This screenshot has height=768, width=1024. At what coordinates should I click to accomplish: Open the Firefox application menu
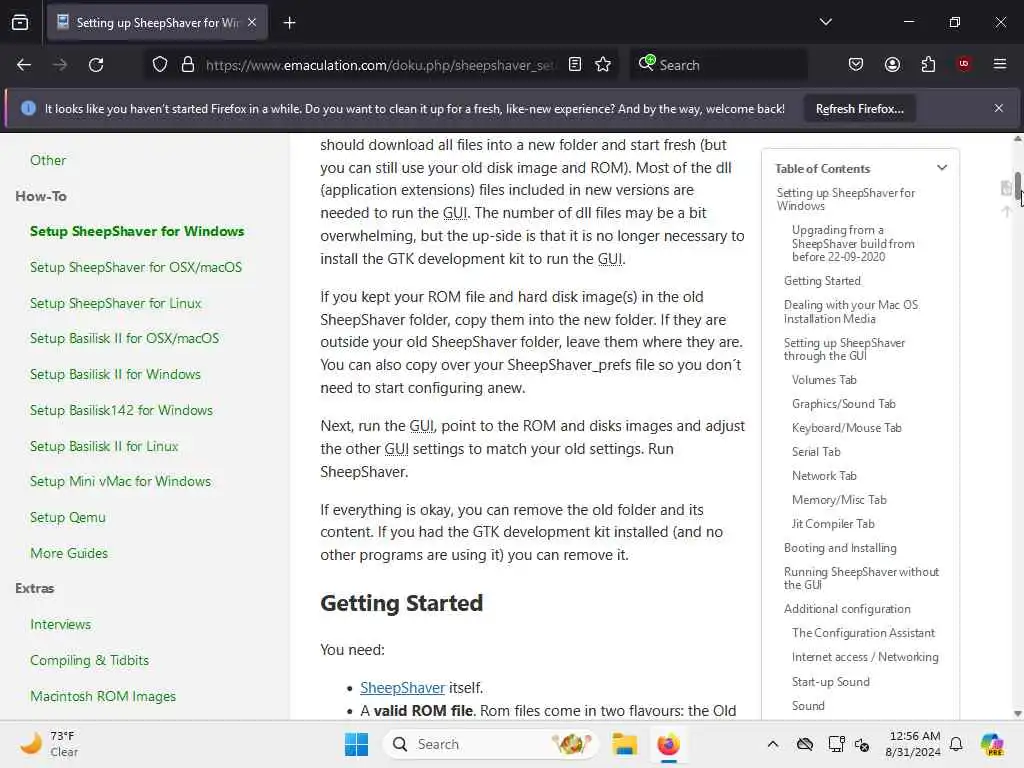point(1000,64)
